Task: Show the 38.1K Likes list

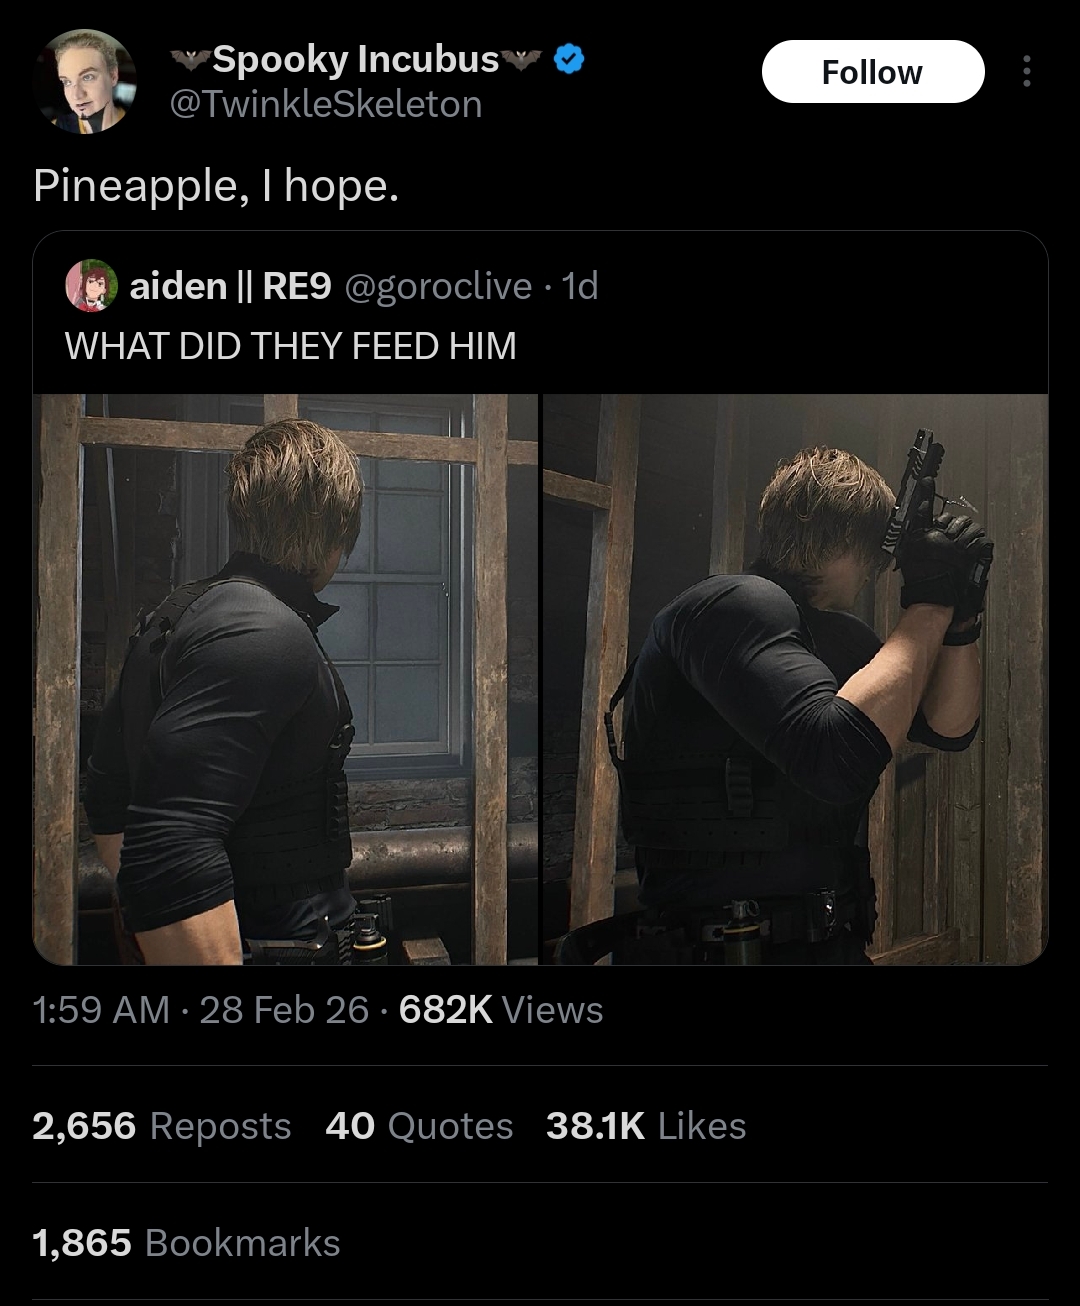Action: coord(646,1126)
